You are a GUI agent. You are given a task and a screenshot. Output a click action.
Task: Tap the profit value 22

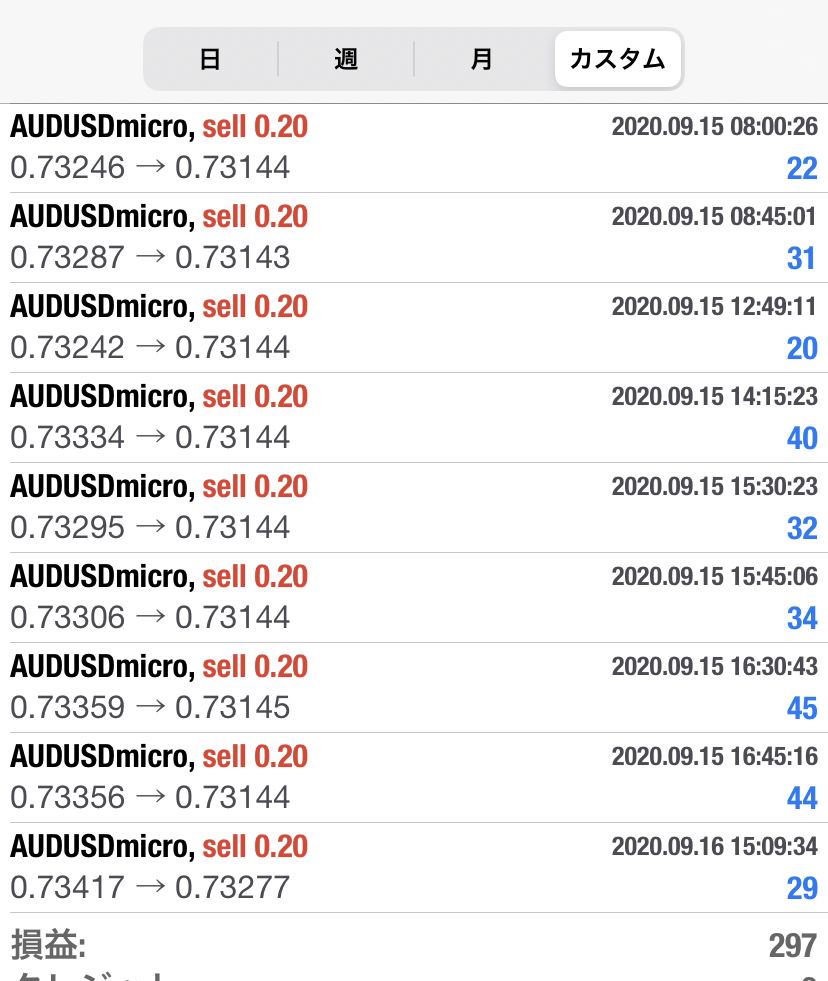801,168
